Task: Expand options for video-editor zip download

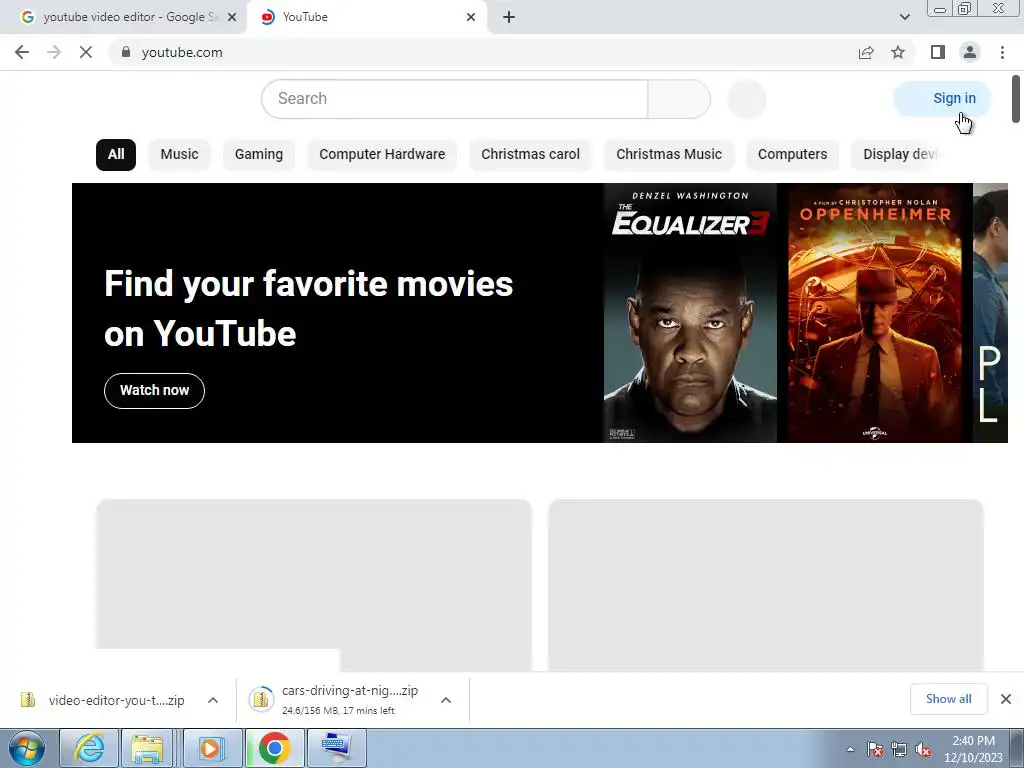Action: [213, 700]
